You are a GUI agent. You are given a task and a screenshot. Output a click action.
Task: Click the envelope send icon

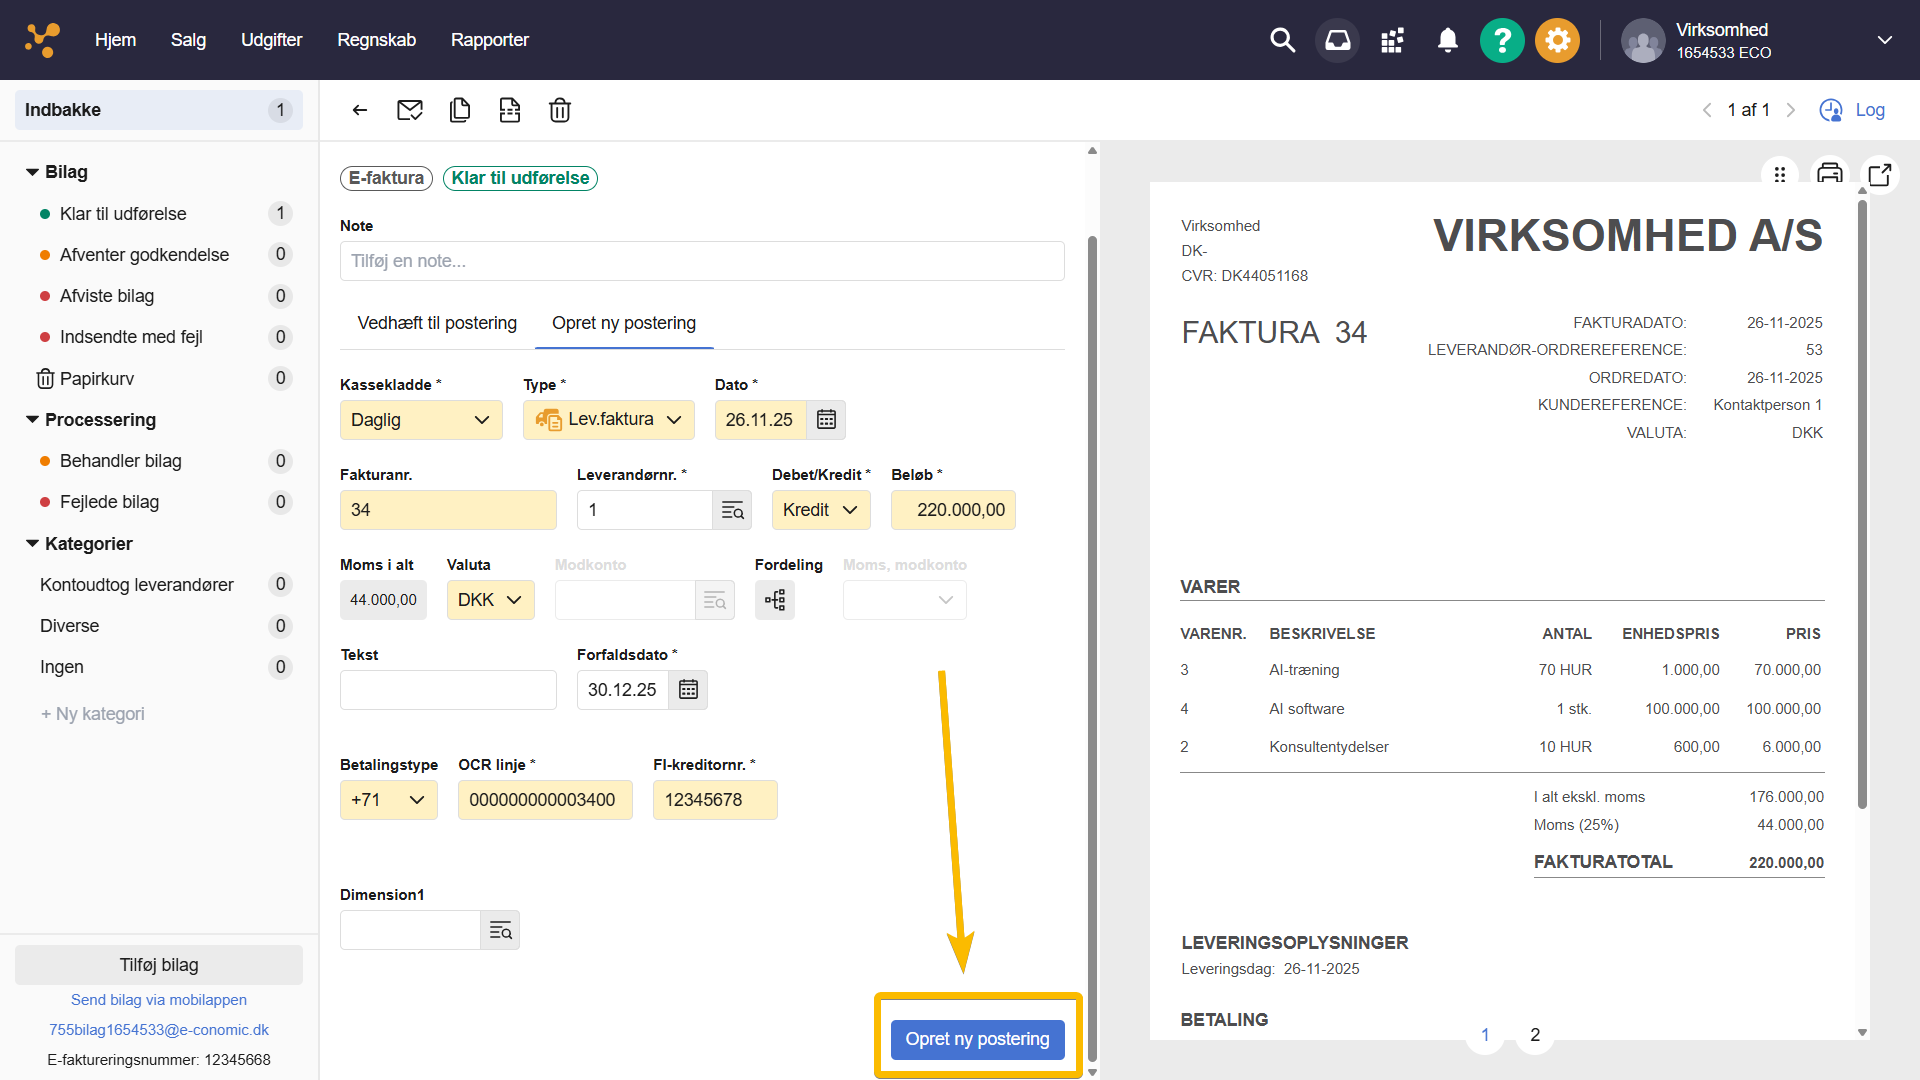coord(410,110)
